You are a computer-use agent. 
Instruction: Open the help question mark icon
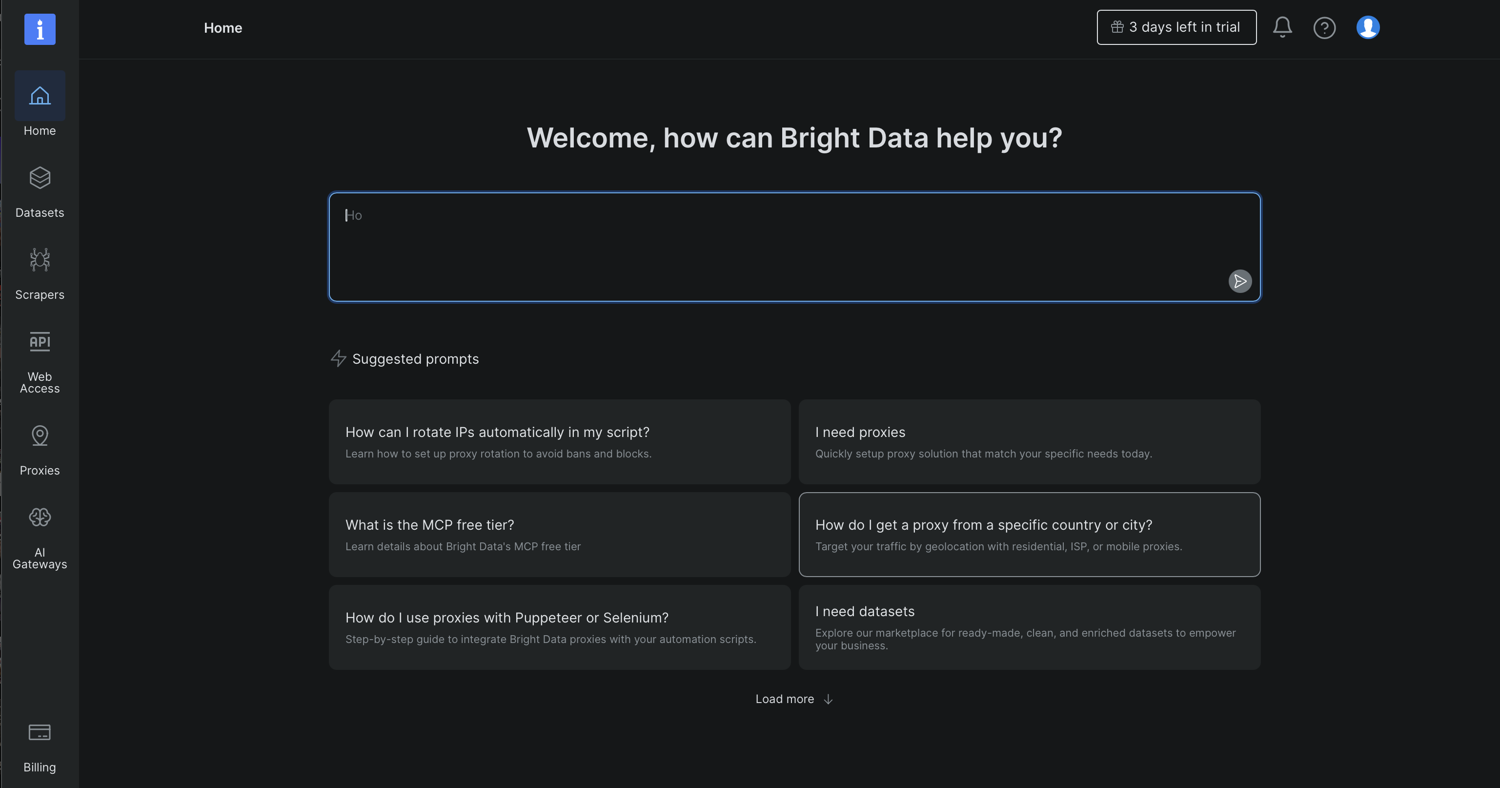click(1324, 28)
